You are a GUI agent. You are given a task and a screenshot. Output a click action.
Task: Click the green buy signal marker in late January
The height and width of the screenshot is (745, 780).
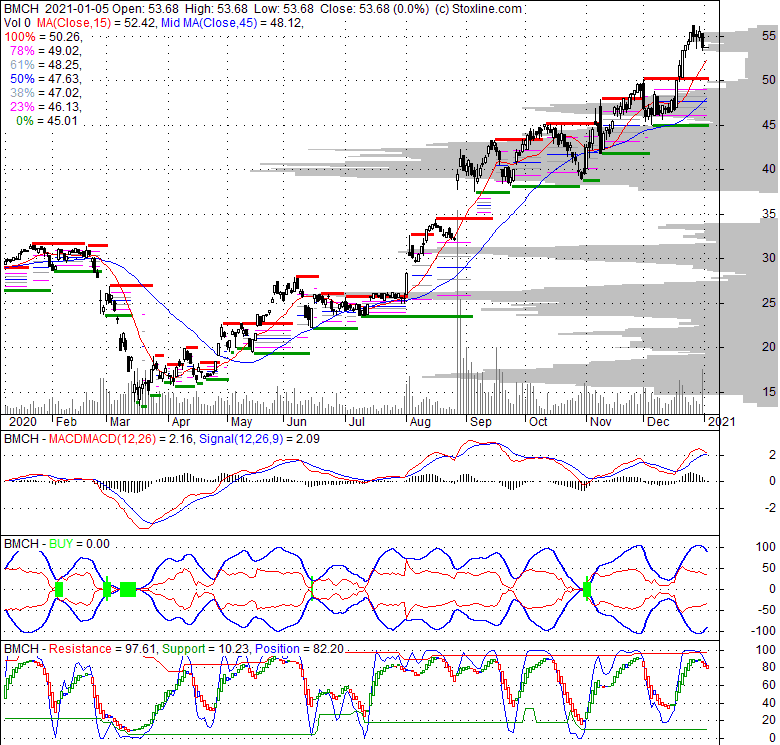pyautogui.click(x=59, y=589)
